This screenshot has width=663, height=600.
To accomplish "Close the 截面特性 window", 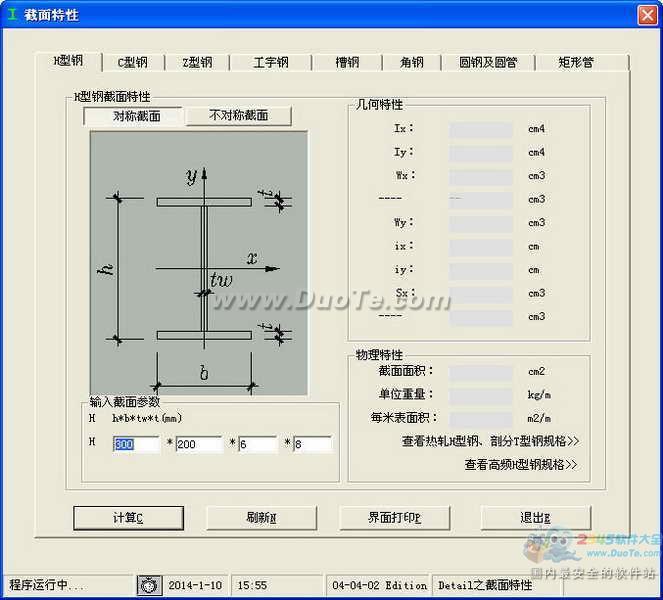I will tap(647, 15).
